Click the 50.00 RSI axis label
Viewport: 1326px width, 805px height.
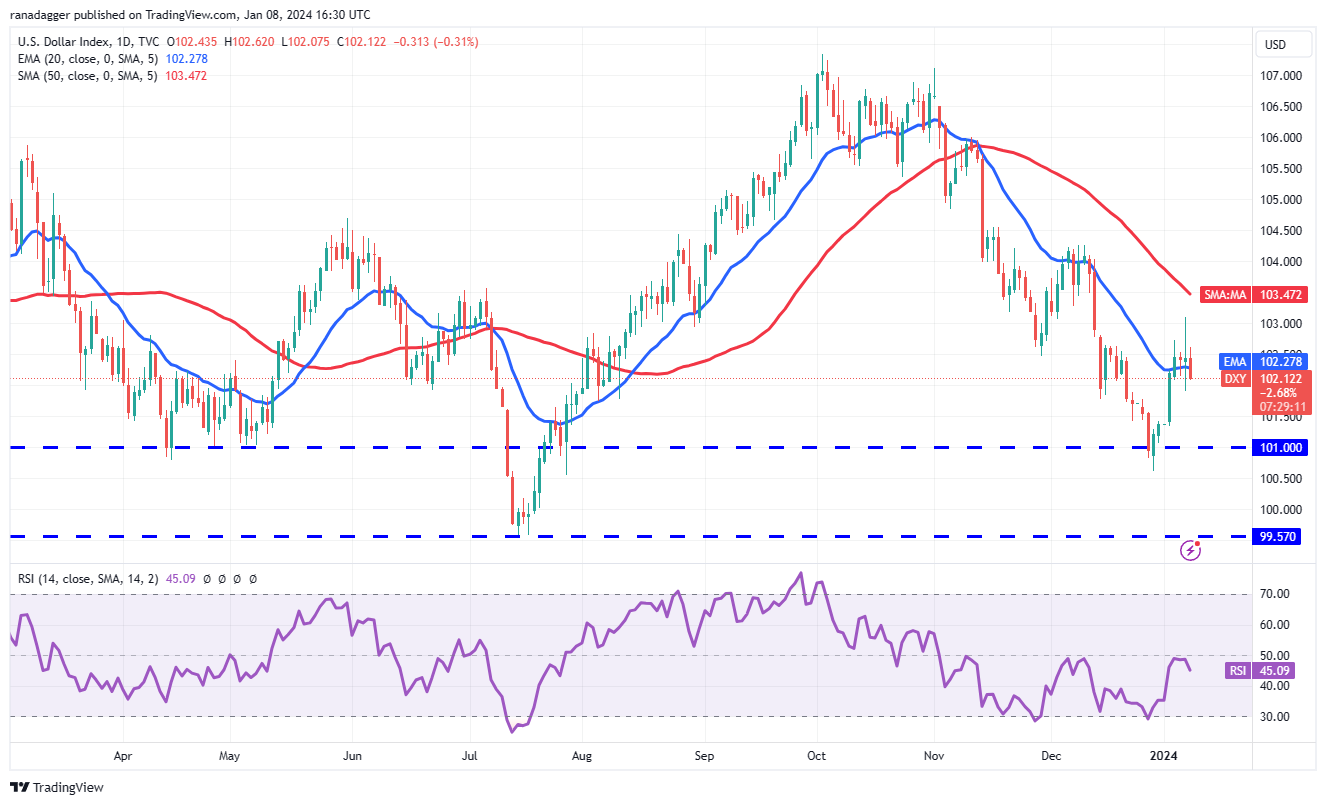1276,656
